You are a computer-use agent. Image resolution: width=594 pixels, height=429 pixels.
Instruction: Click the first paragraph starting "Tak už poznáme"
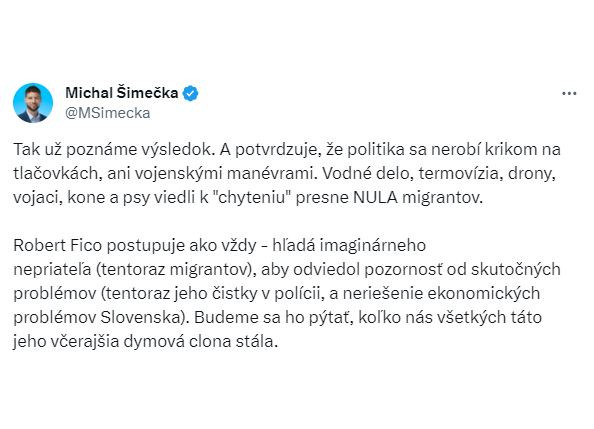point(287,173)
